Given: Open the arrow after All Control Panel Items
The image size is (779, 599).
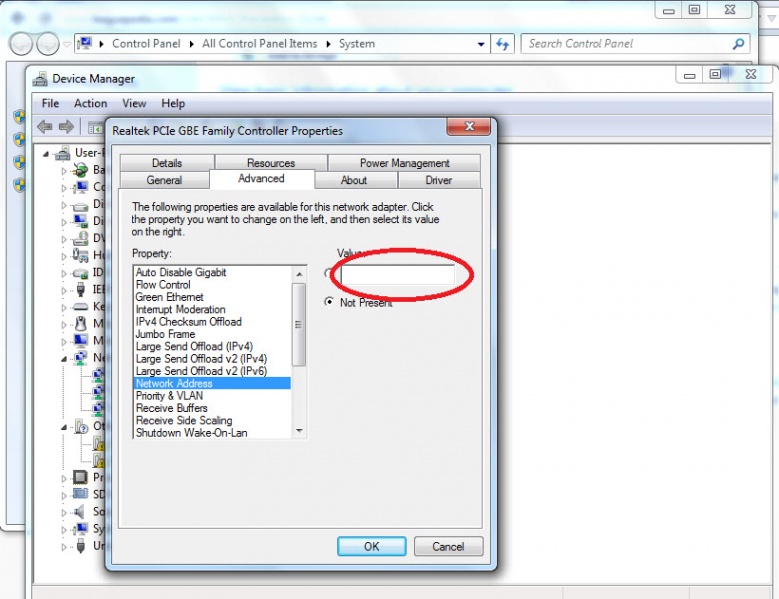Looking at the screenshot, I should [x=328, y=44].
